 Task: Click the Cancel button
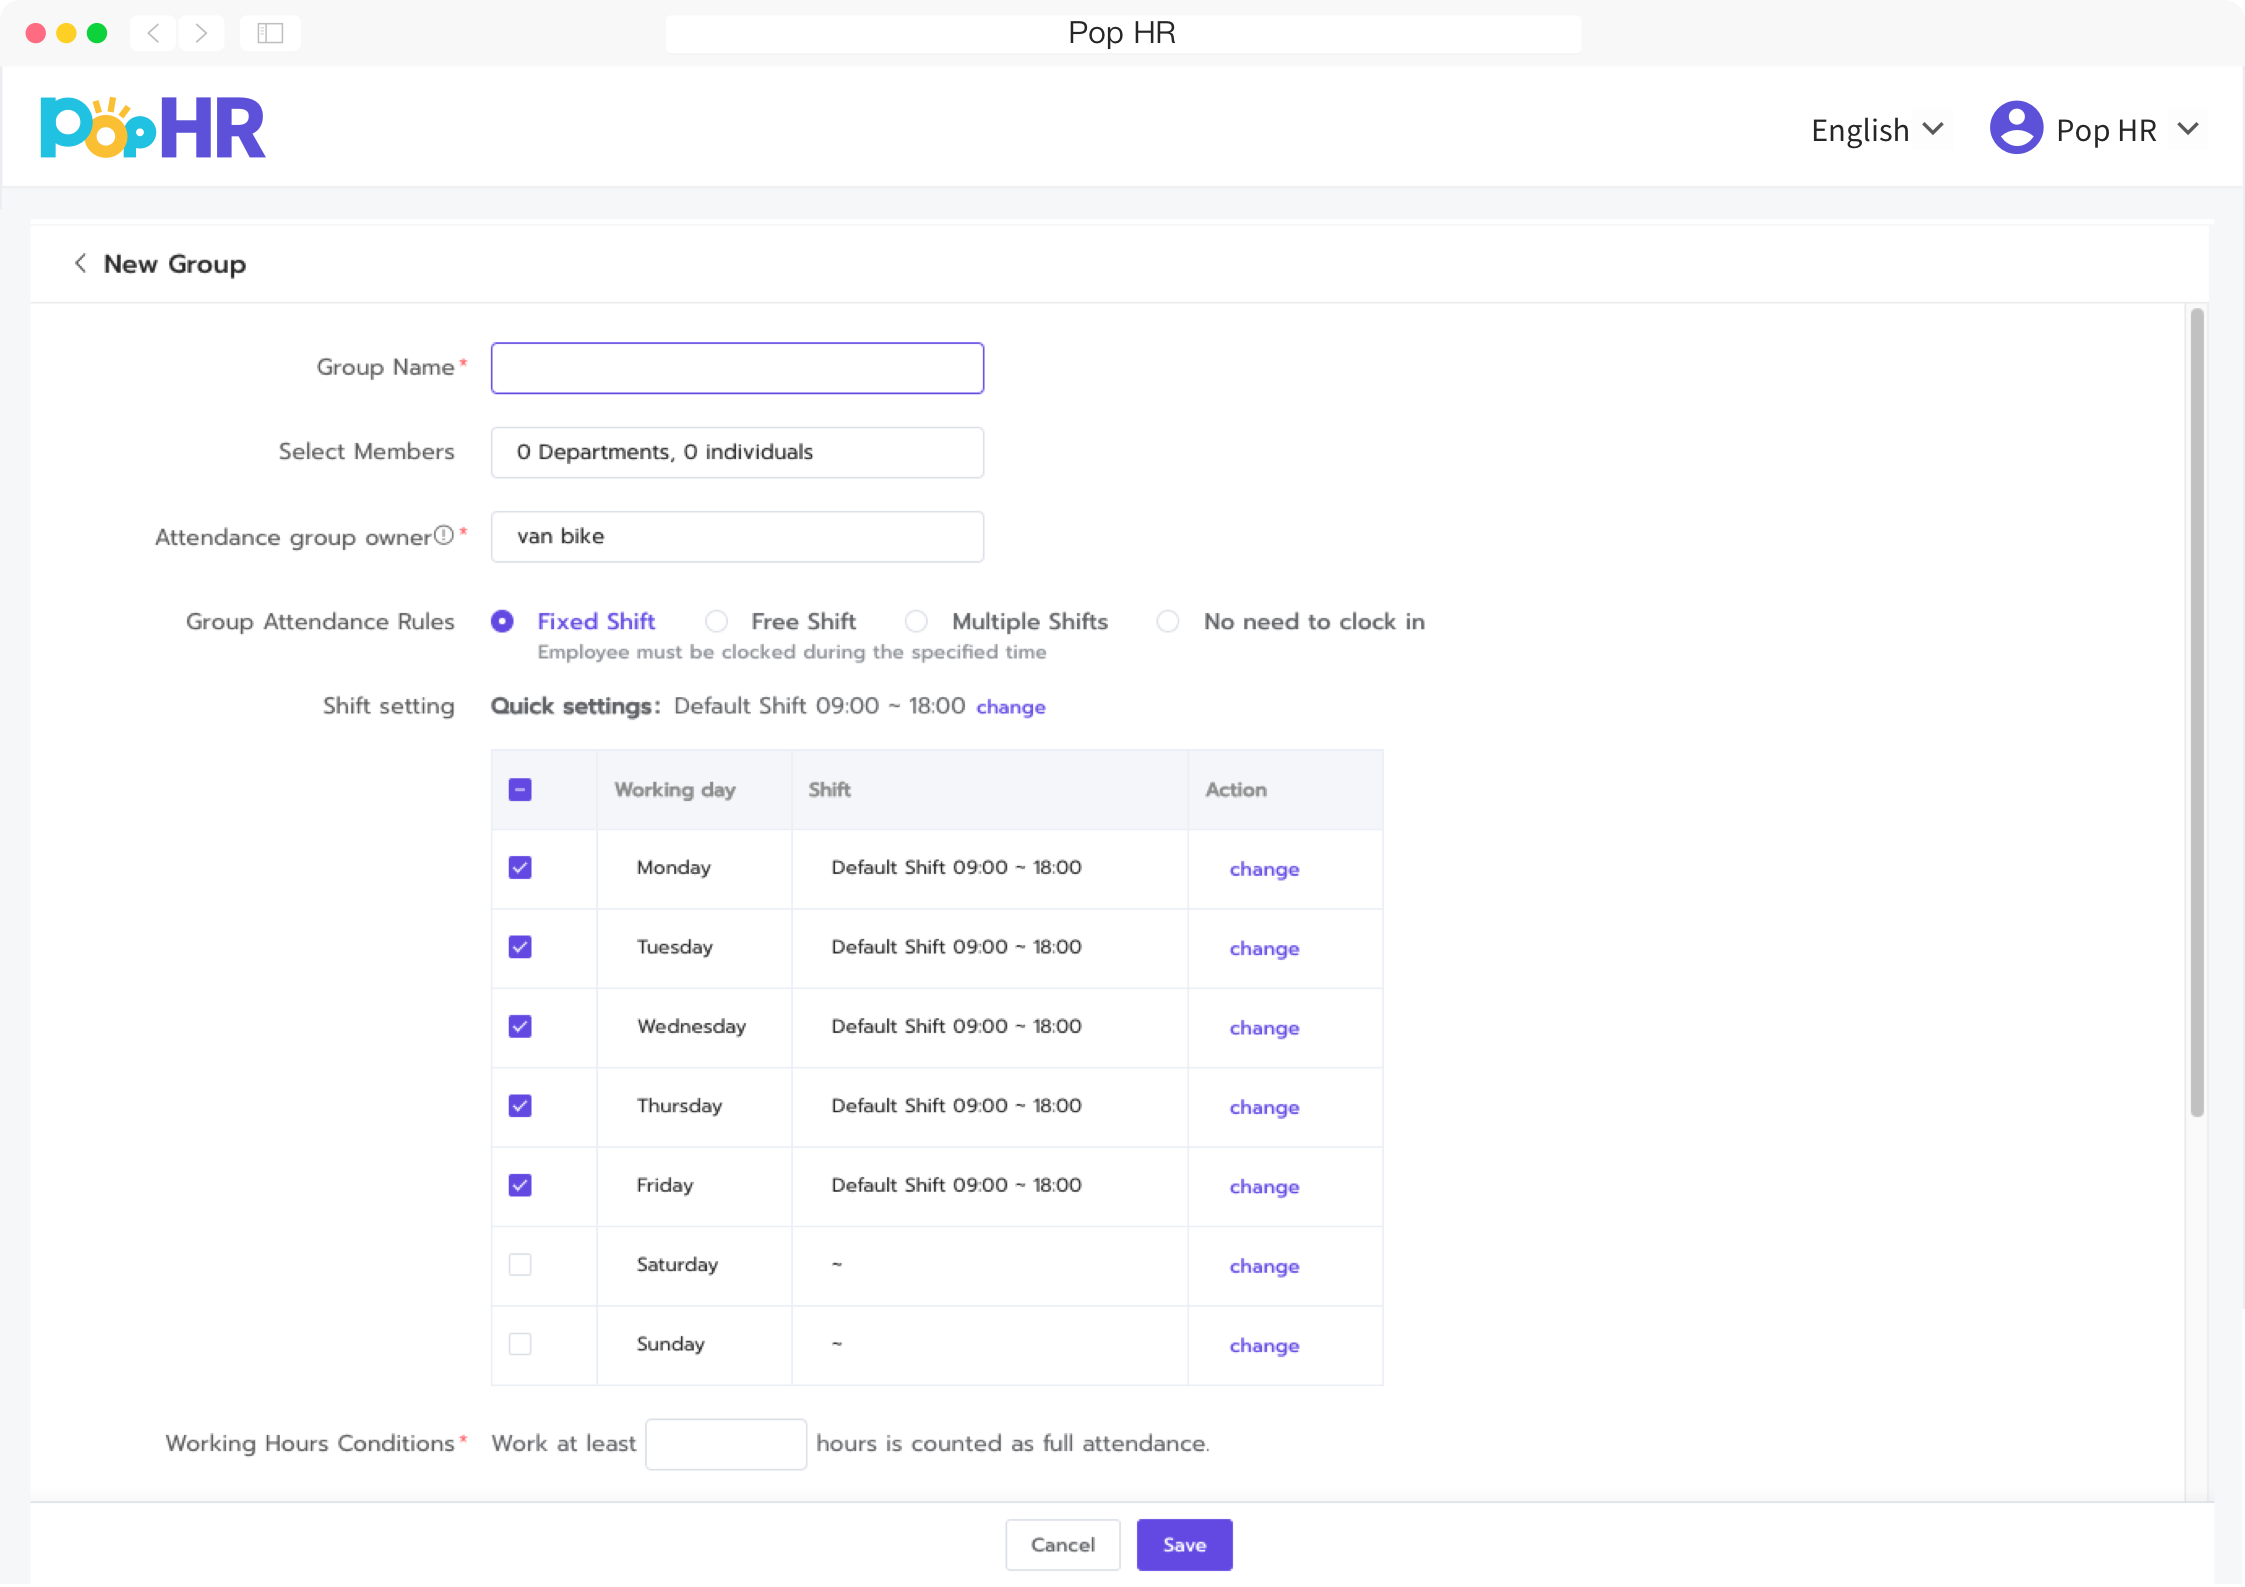click(x=1063, y=1545)
